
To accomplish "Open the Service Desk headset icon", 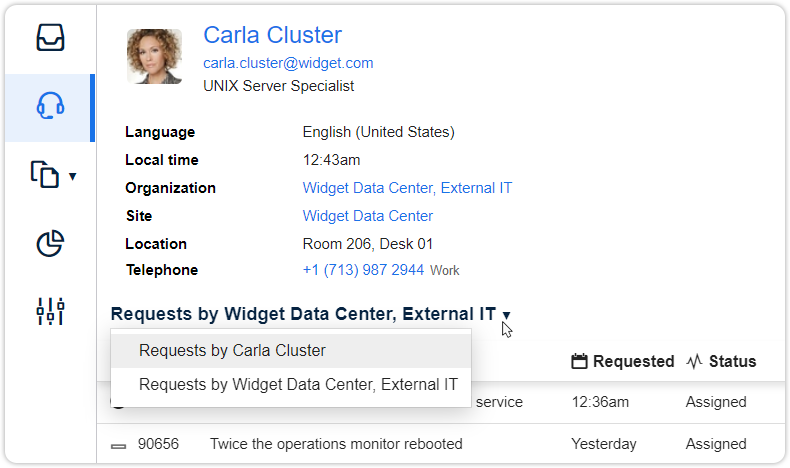I will coord(50,106).
